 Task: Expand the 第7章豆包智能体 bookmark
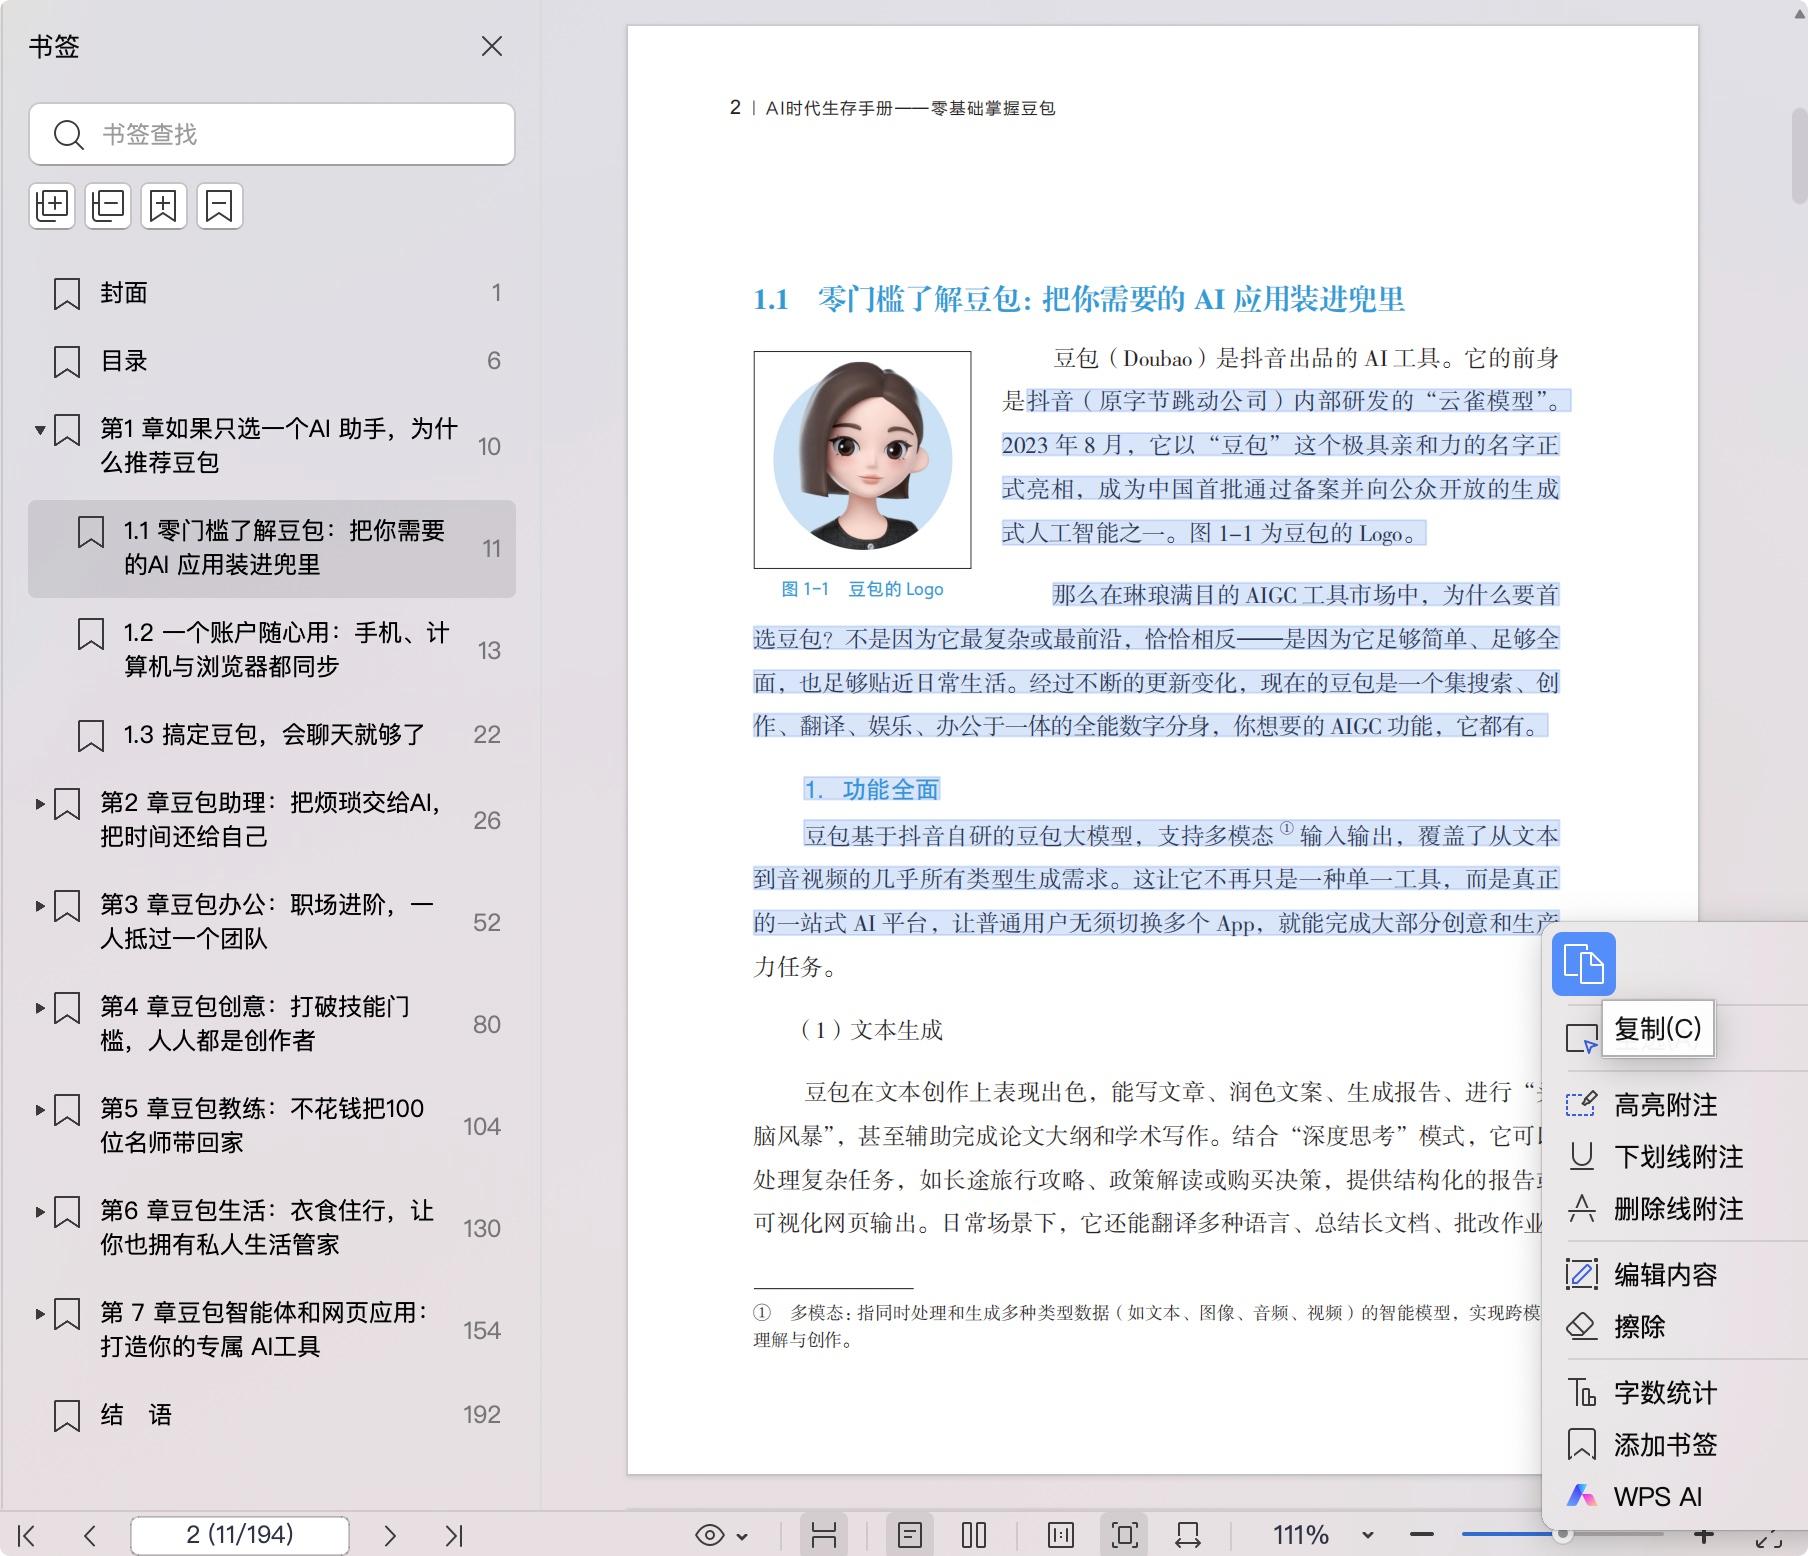40,1314
